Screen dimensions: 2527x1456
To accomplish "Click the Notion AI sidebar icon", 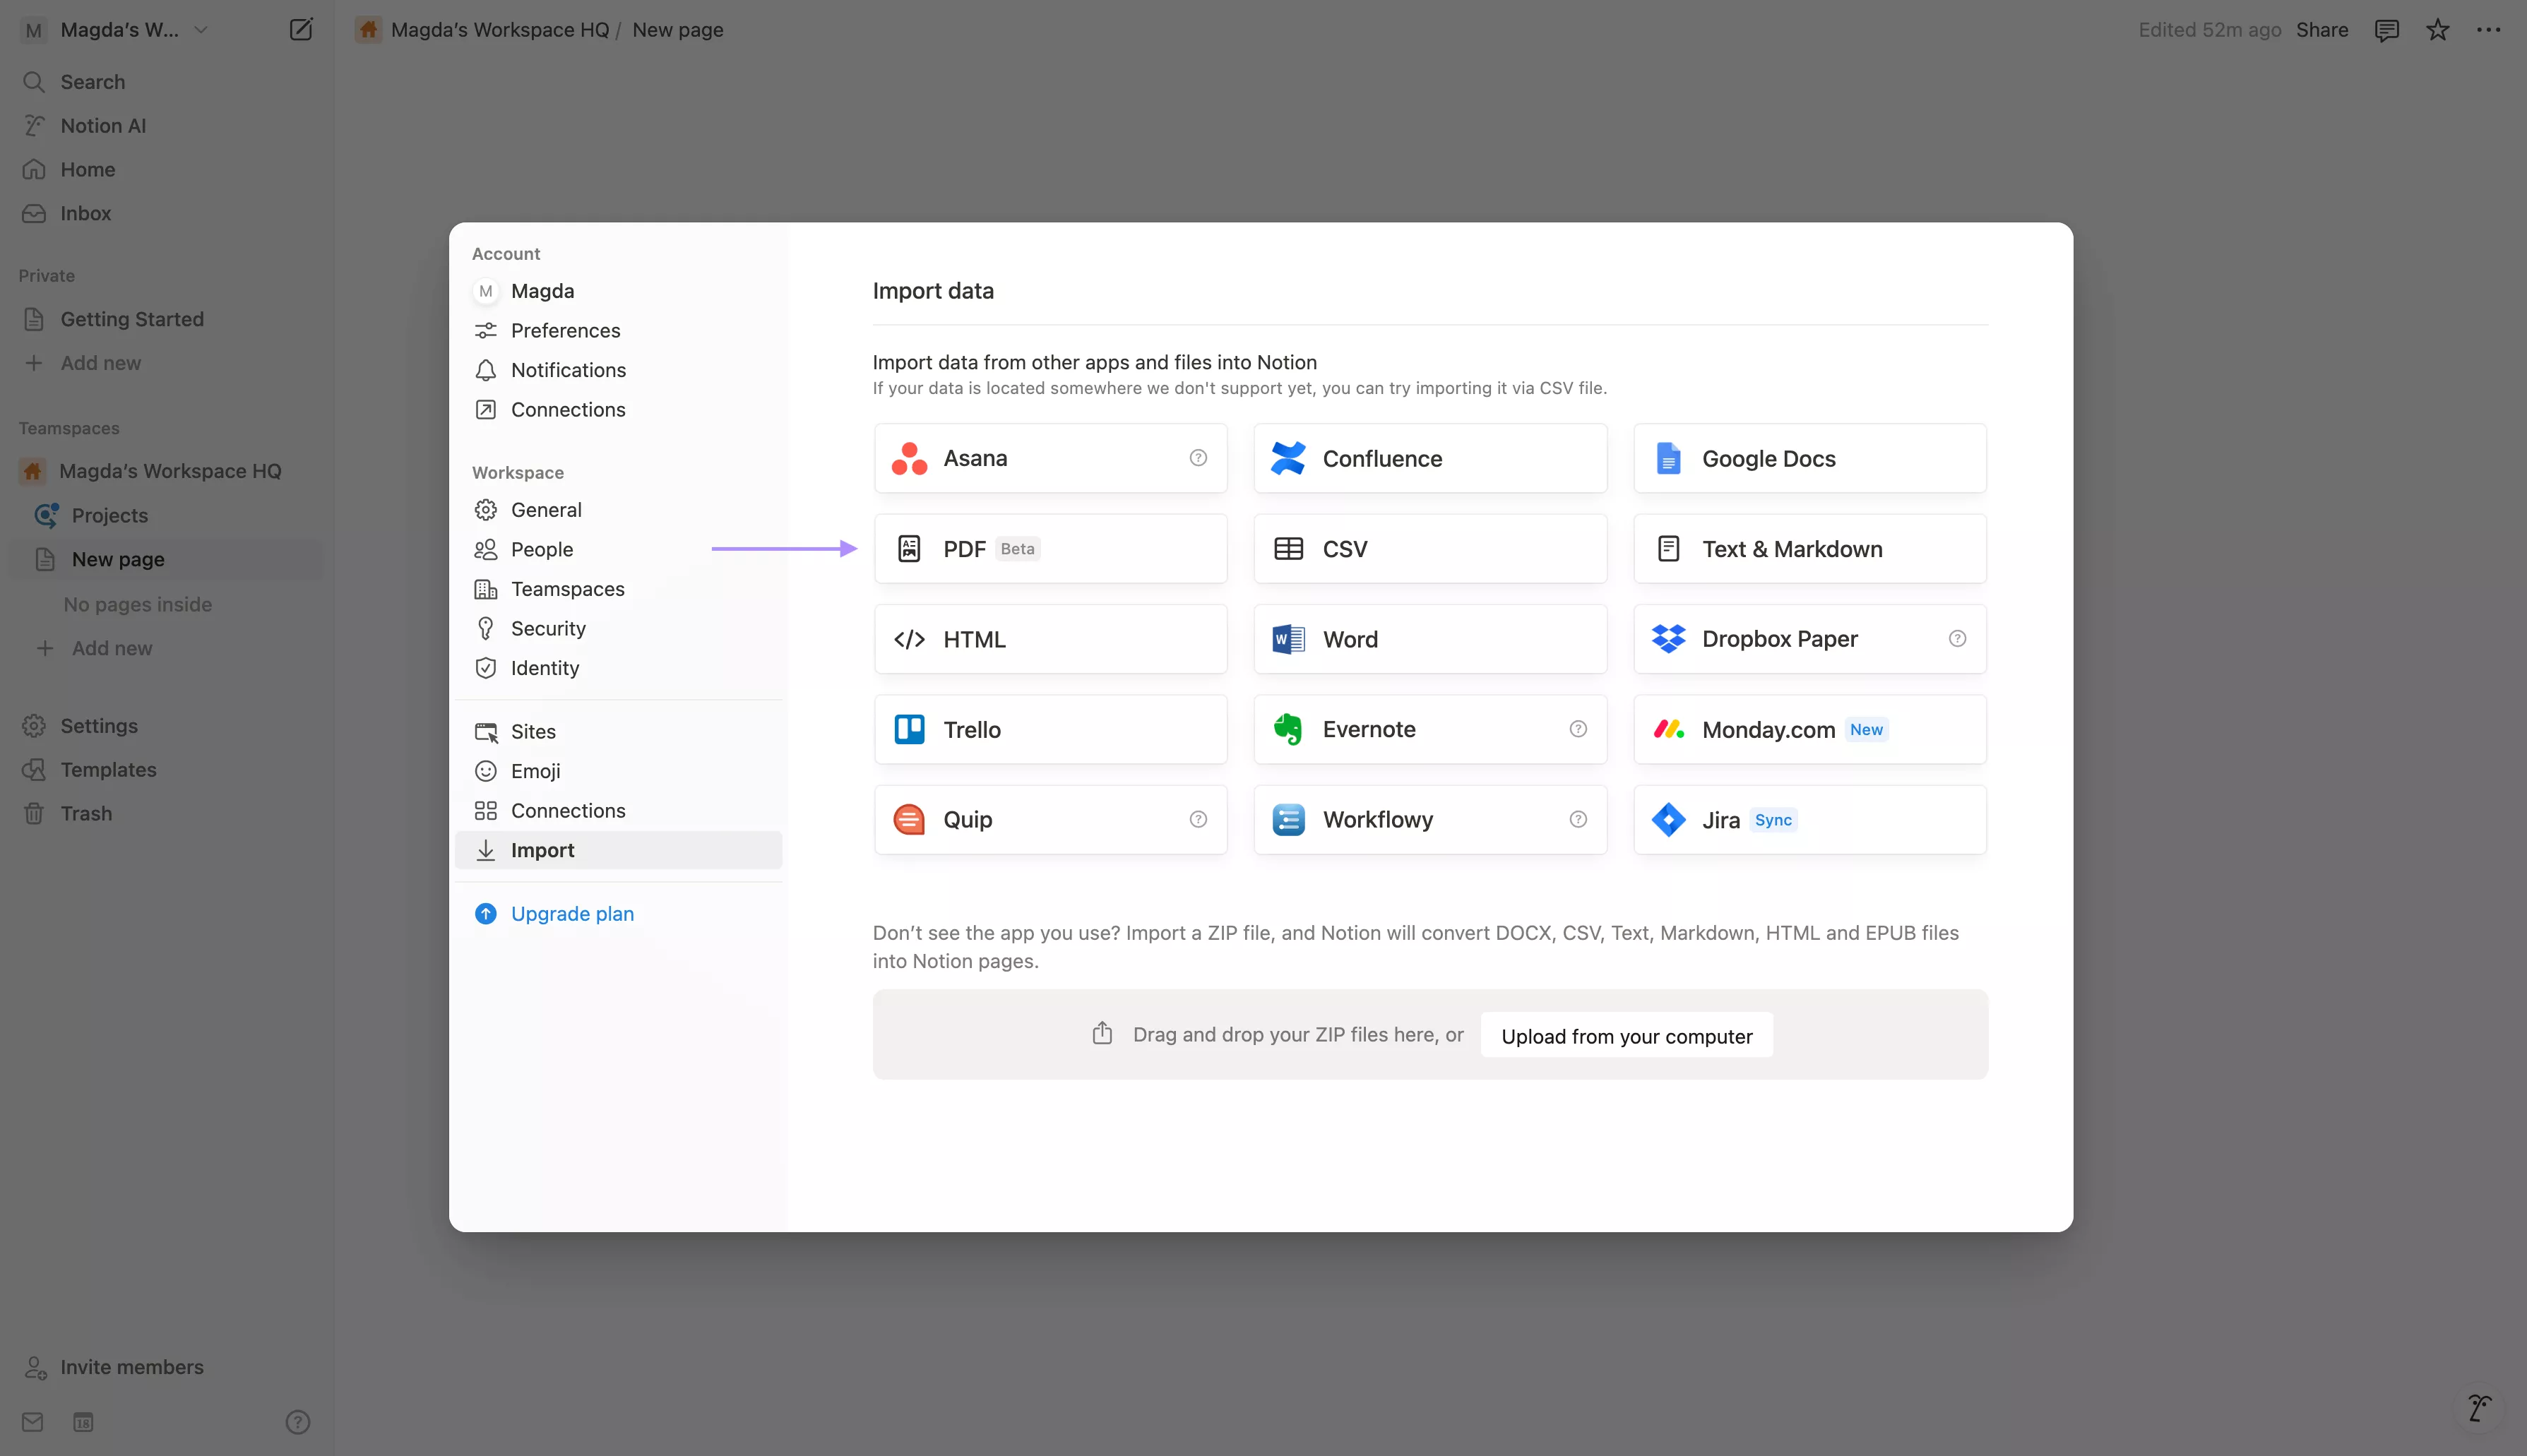I will click(34, 125).
